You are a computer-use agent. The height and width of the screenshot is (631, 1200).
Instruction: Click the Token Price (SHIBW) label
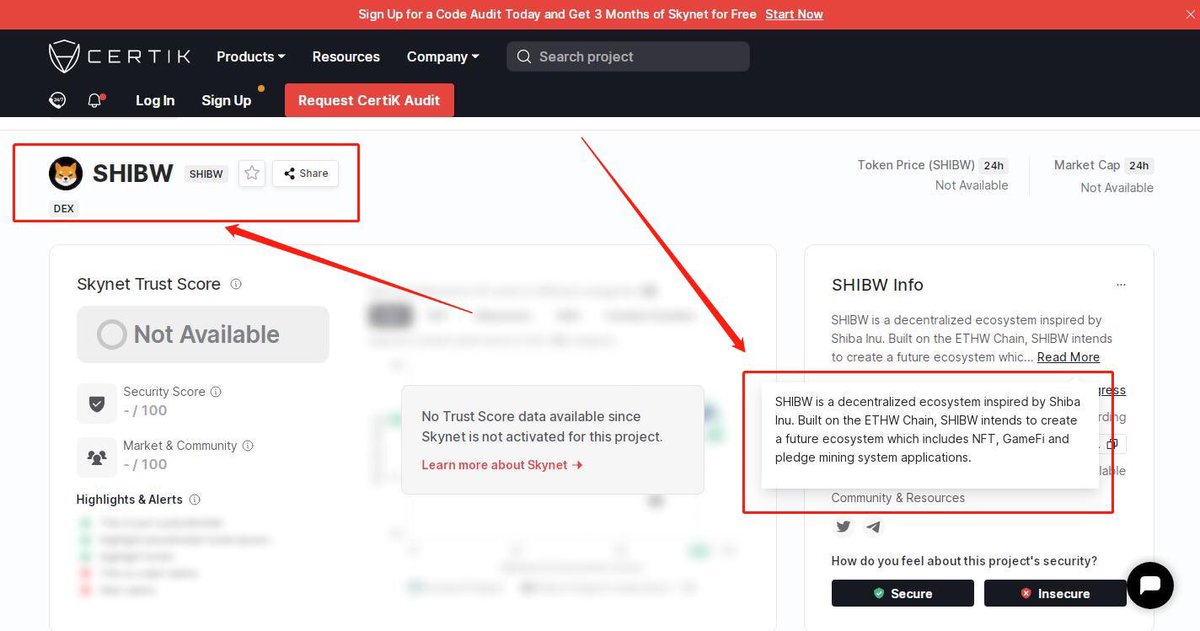tap(916, 165)
